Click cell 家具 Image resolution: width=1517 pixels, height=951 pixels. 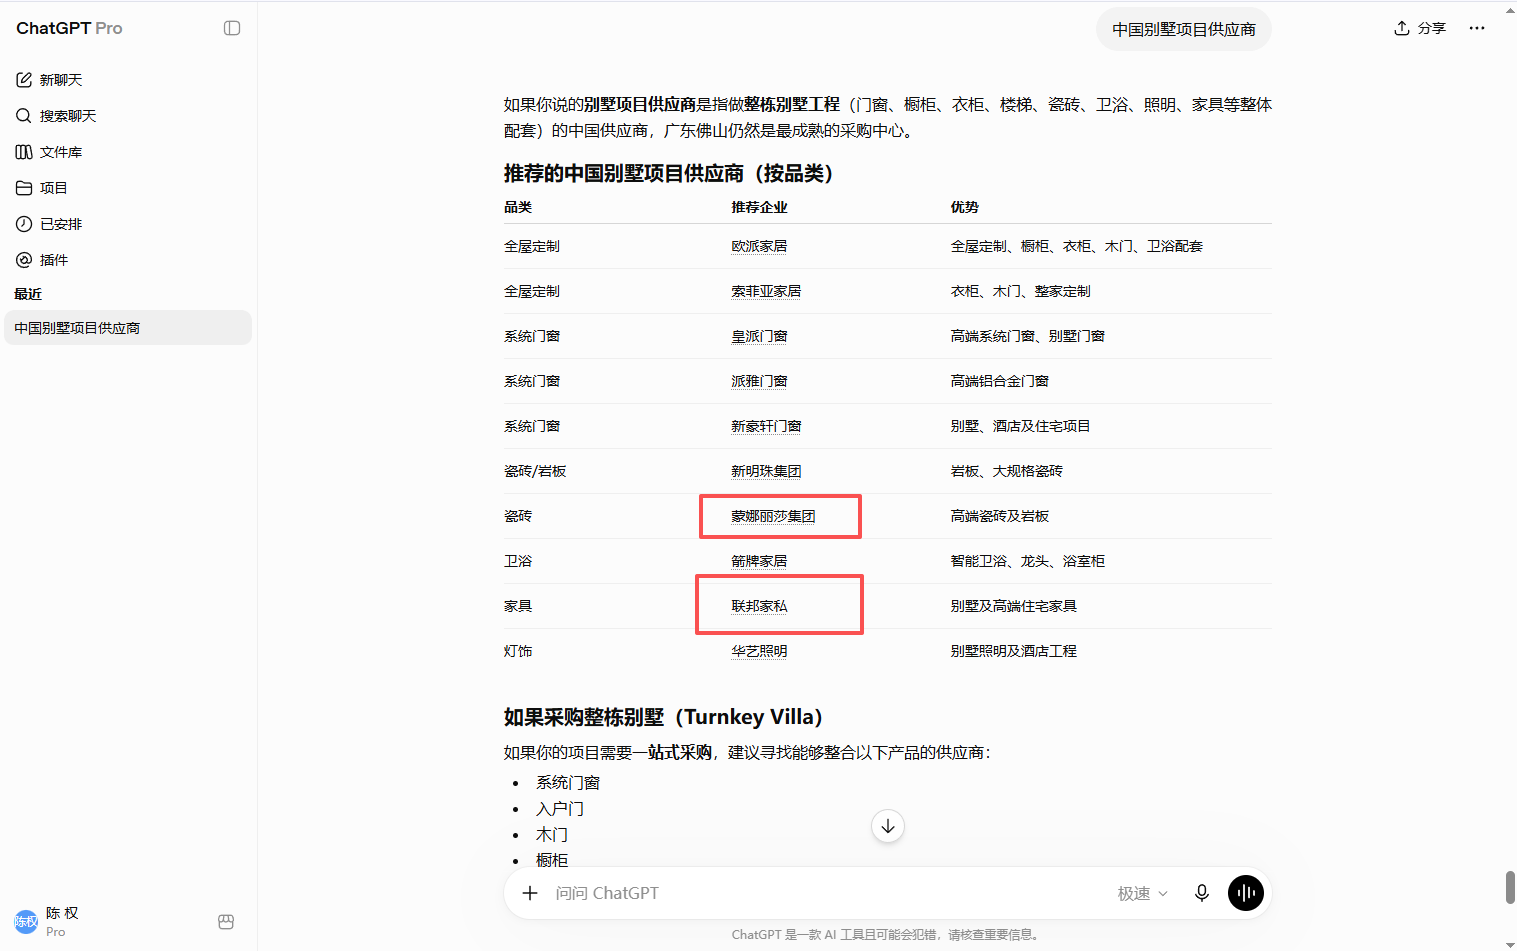click(518, 606)
